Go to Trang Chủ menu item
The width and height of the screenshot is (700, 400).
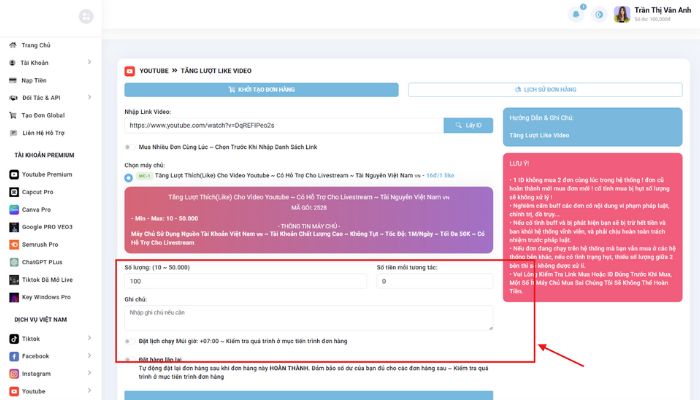pos(36,45)
